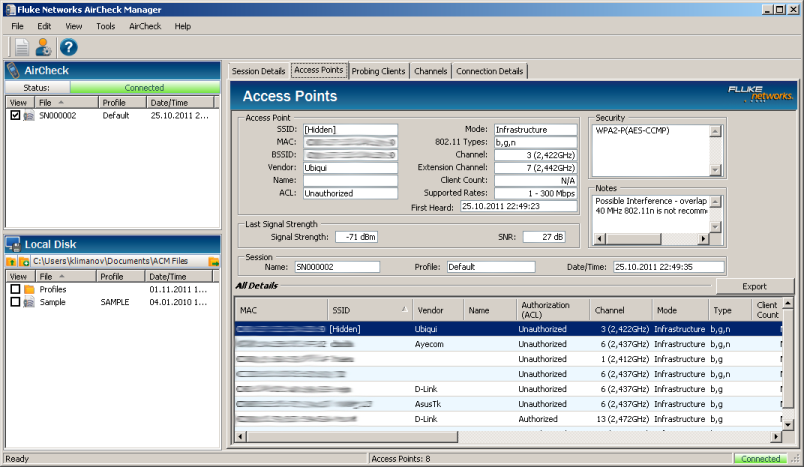Image resolution: width=804 pixels, height=467 pixels.
Task: Click details table scroll down arrow
Action: 788,424
